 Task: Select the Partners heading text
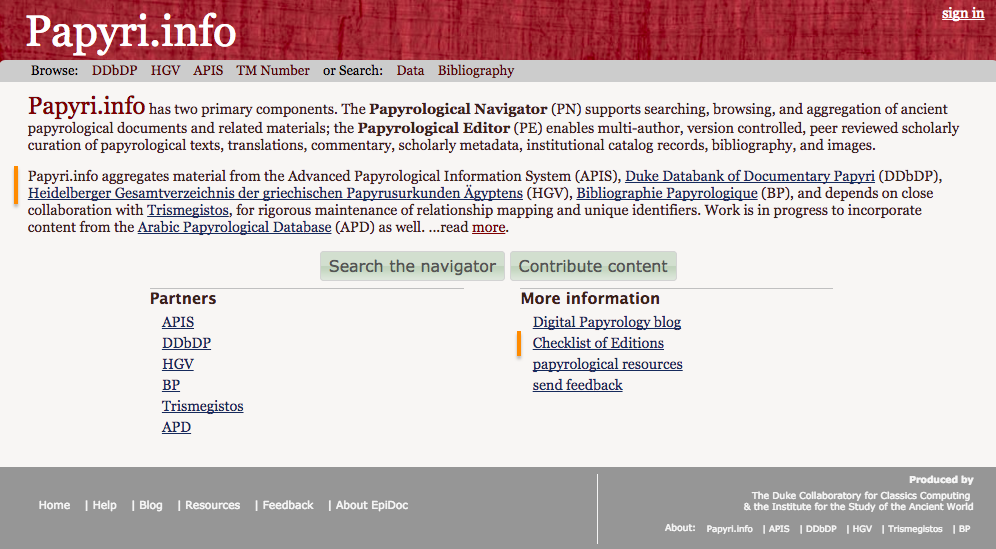point(183,299)
